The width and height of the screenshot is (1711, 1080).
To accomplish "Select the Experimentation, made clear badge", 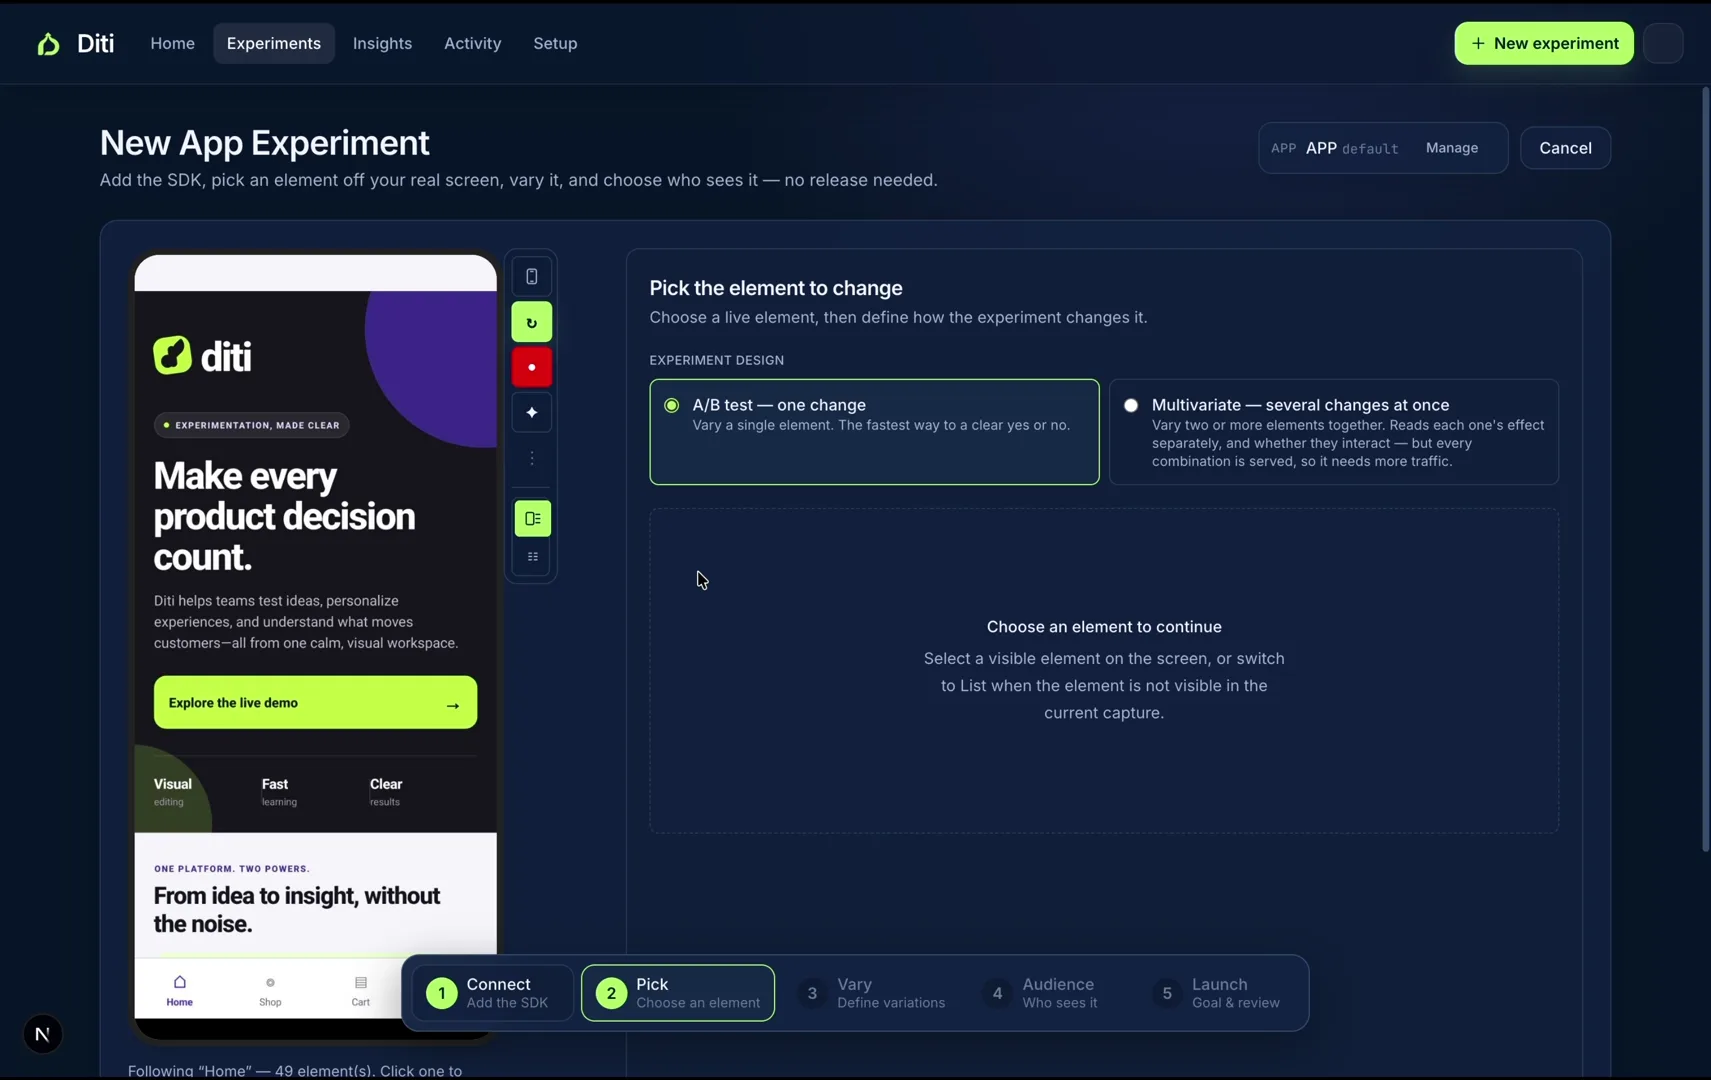I will [x=251, y=425].
